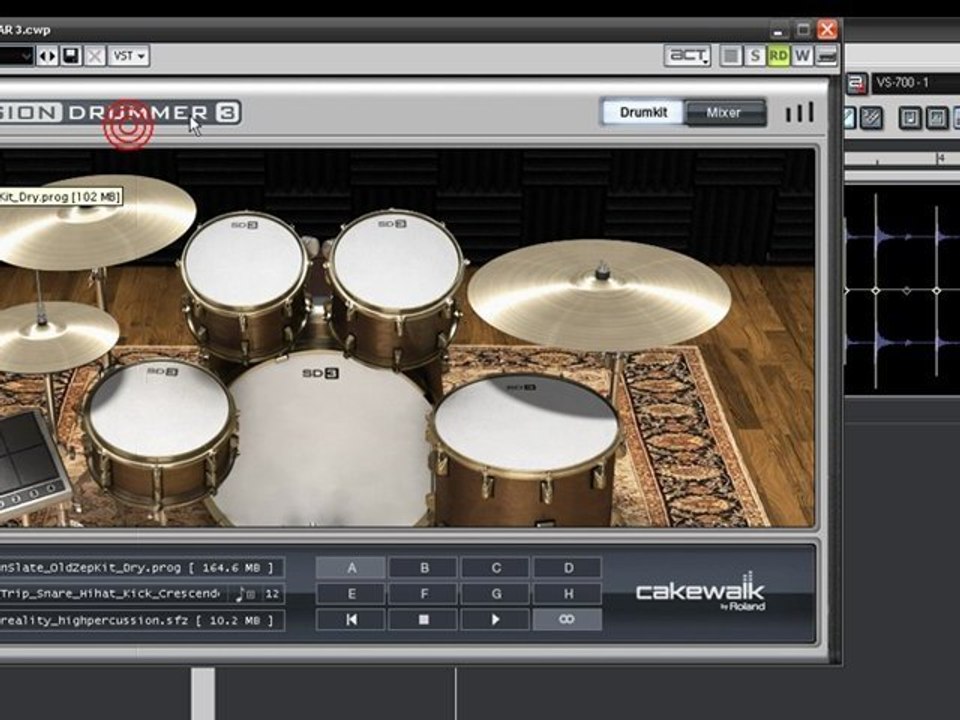The image size is (960, 720).
Task: Select pattern pad C
Action: click(x=496, y=568)
